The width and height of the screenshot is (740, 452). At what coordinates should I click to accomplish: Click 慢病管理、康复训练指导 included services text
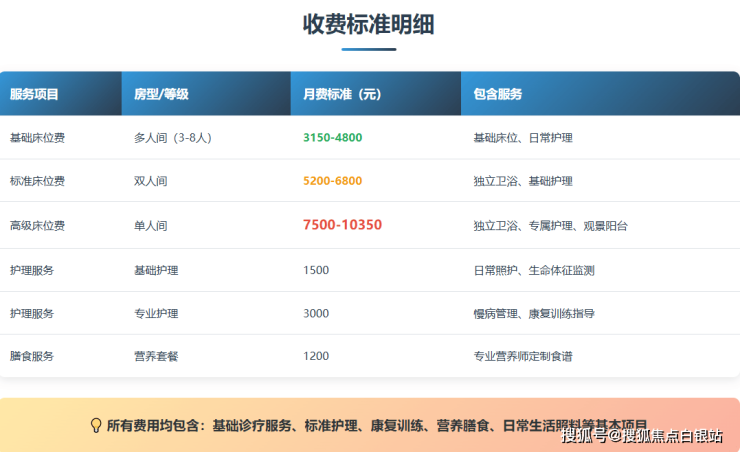(534, 313)
